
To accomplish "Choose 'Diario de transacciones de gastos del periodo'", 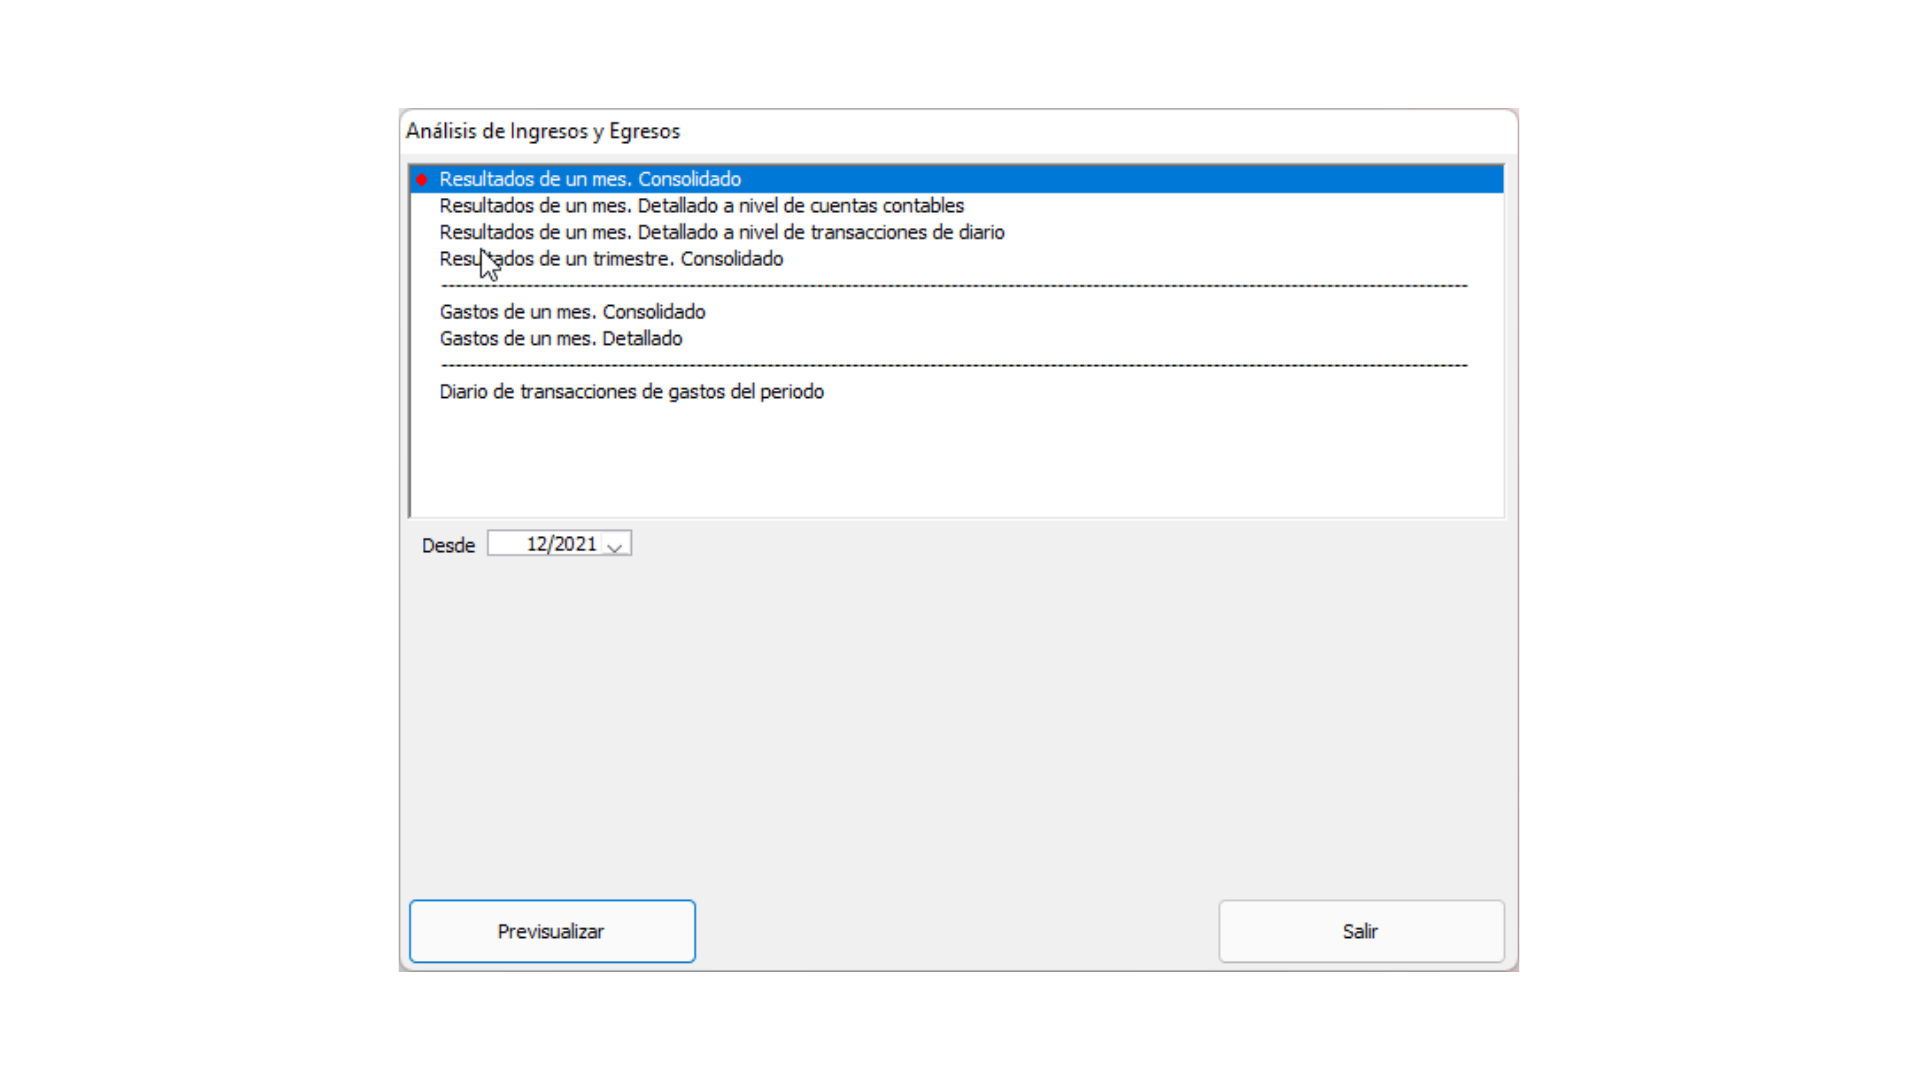I will 631,392.
